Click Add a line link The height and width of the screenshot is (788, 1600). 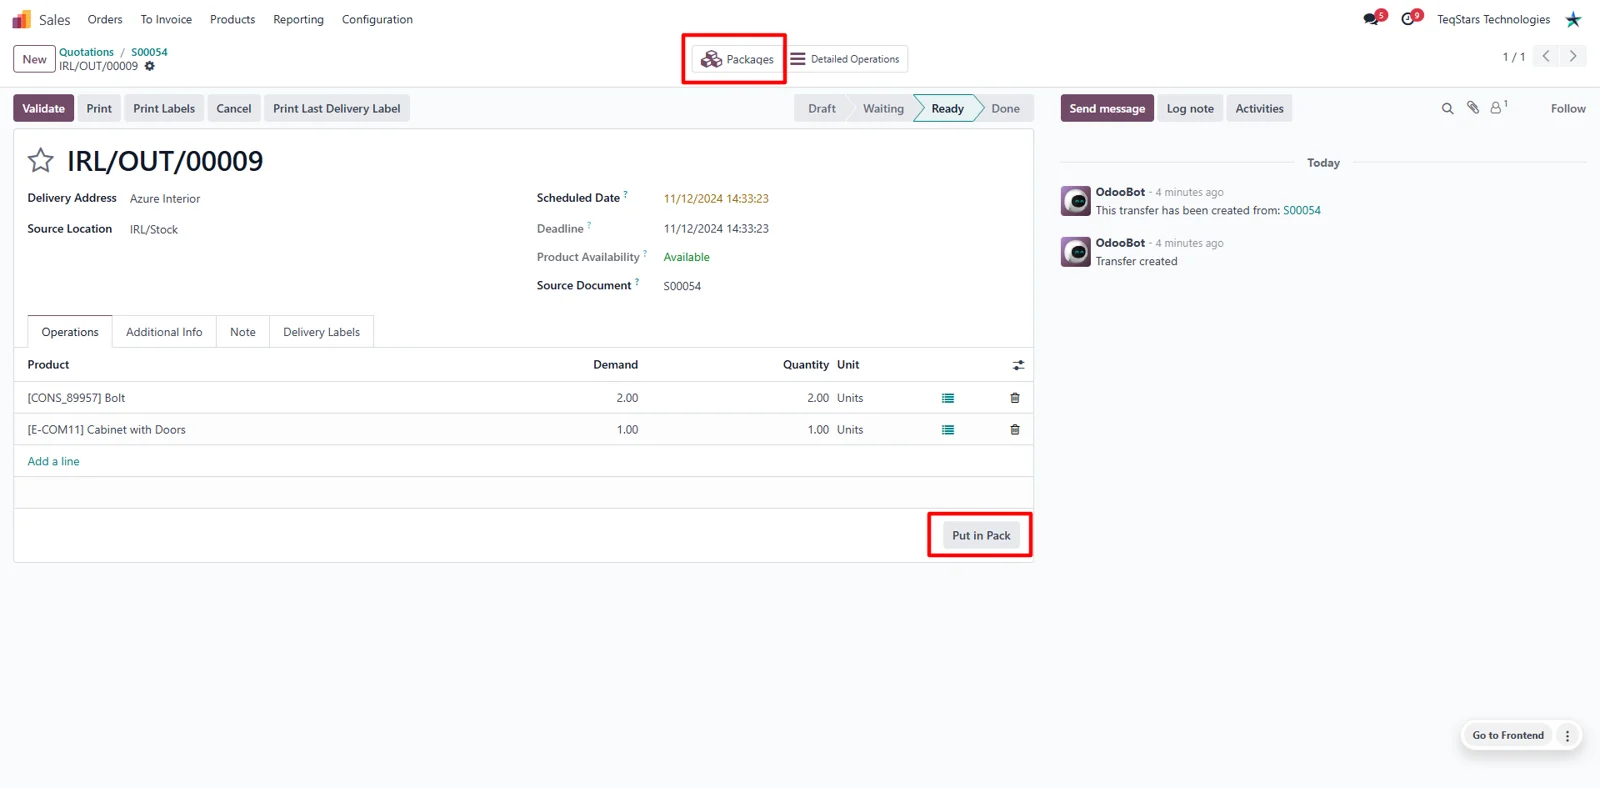(x=53, y=461)
